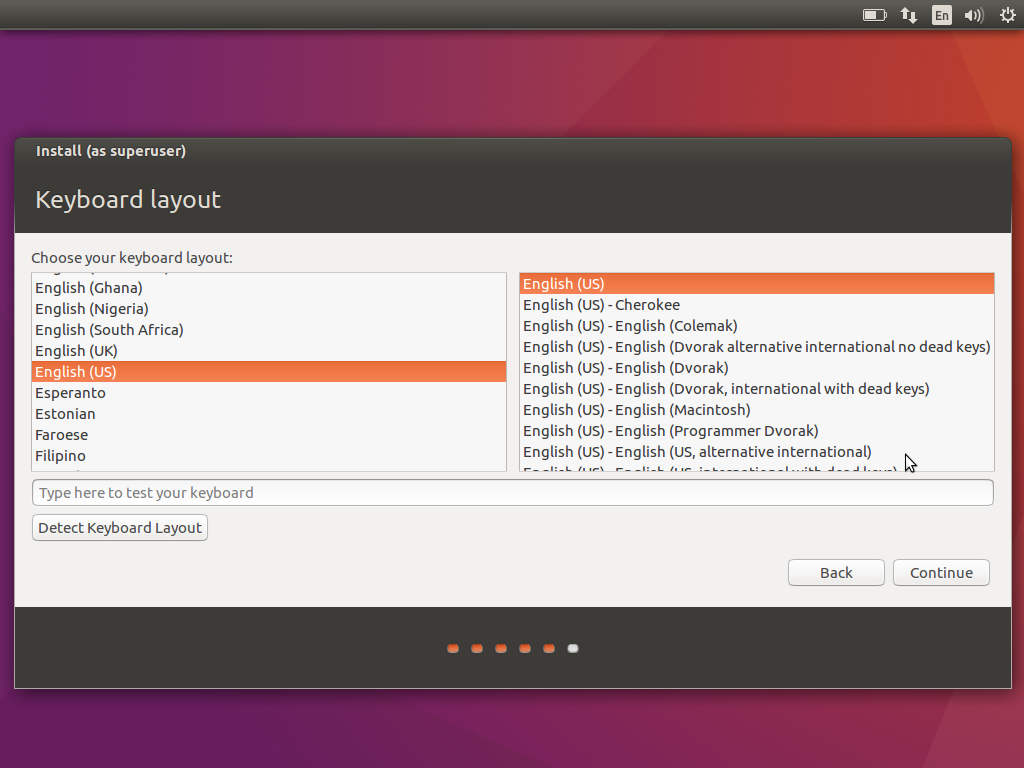Select English (US) - English (Colemak) variant

coord(757,326)
